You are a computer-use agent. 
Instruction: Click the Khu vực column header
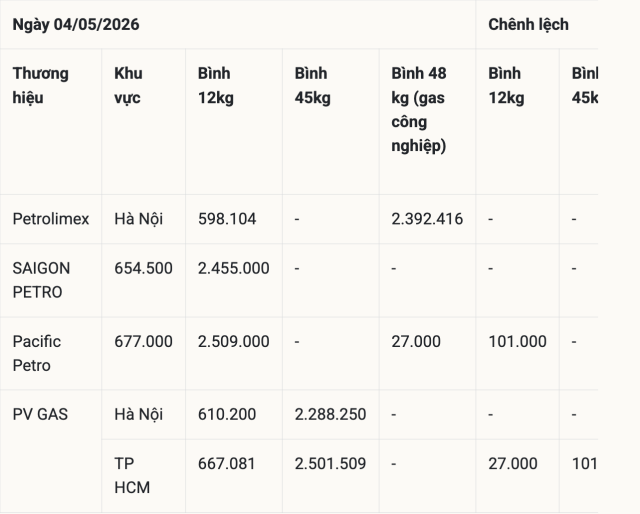pos(143,122)
